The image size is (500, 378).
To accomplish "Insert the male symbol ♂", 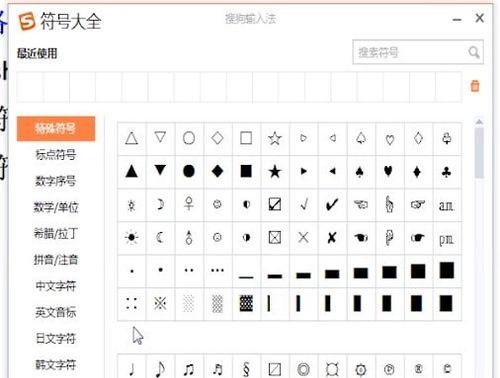I will [x=189, y=238].
